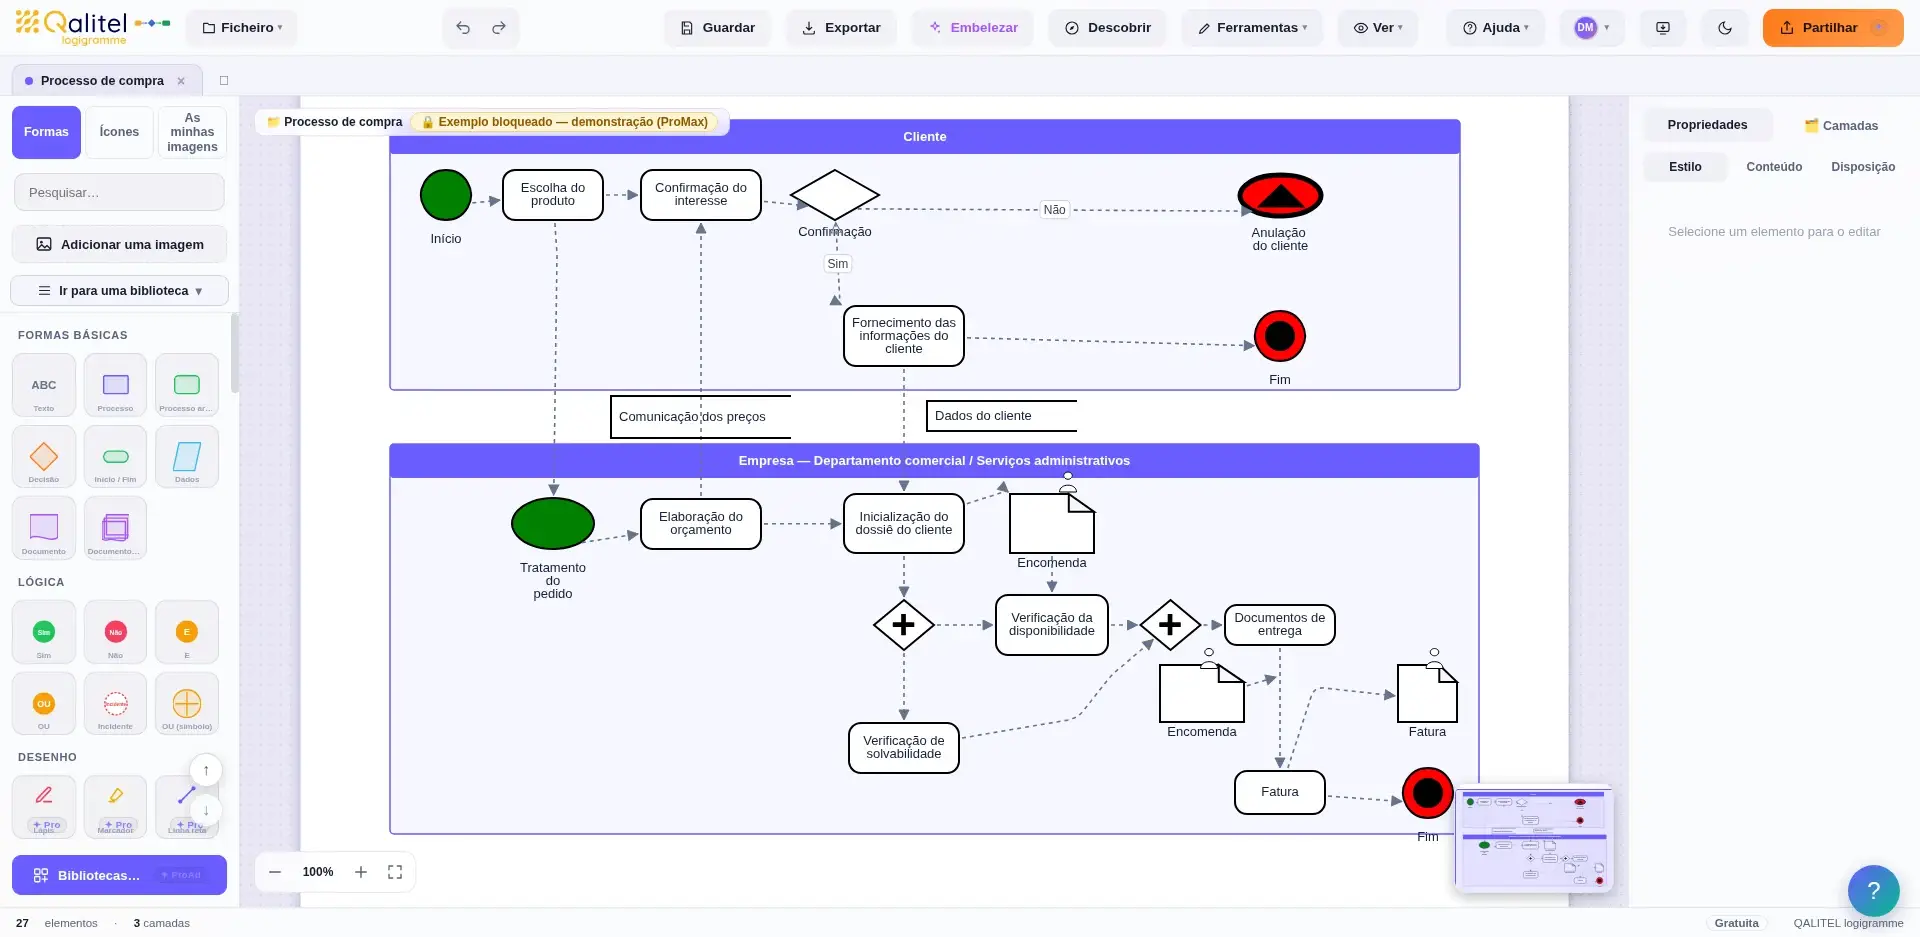This screenshot has width=1920, height=937.
Task: Select the Texto (ABC) shape
Action: pos(44,385)
